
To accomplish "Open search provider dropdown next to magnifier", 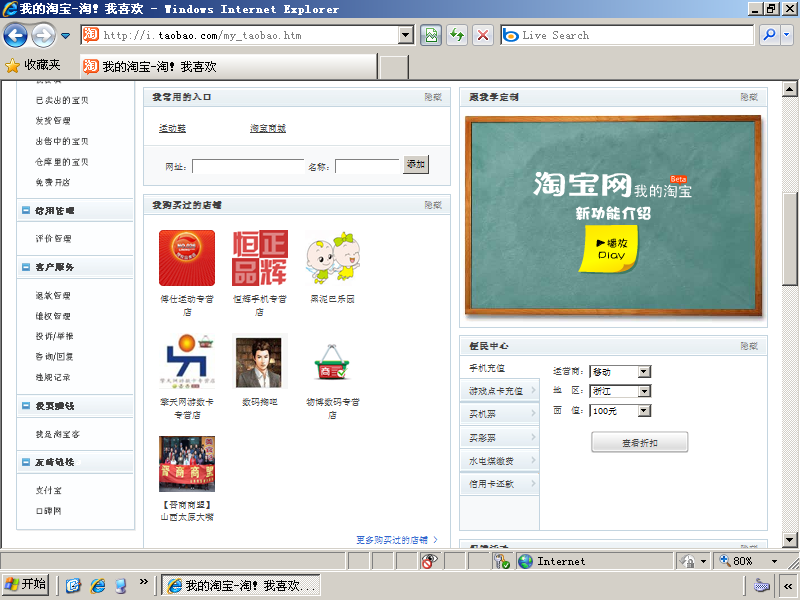I will (787, 35).
